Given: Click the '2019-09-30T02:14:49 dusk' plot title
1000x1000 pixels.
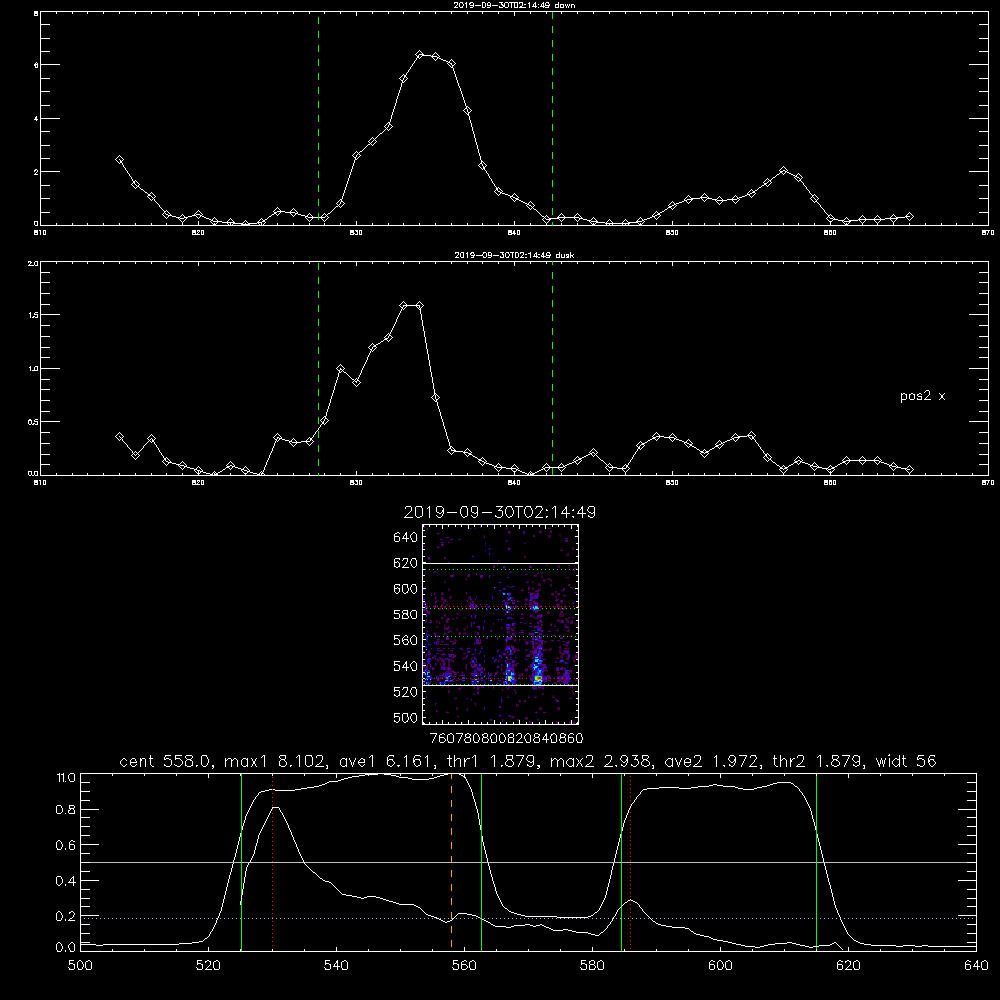Looking at the screenshot, I should pyautogui.click(x=514, y=255).
